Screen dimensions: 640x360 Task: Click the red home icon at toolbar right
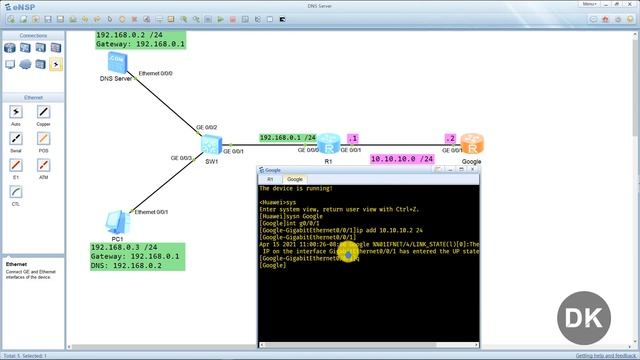(606, 19)
